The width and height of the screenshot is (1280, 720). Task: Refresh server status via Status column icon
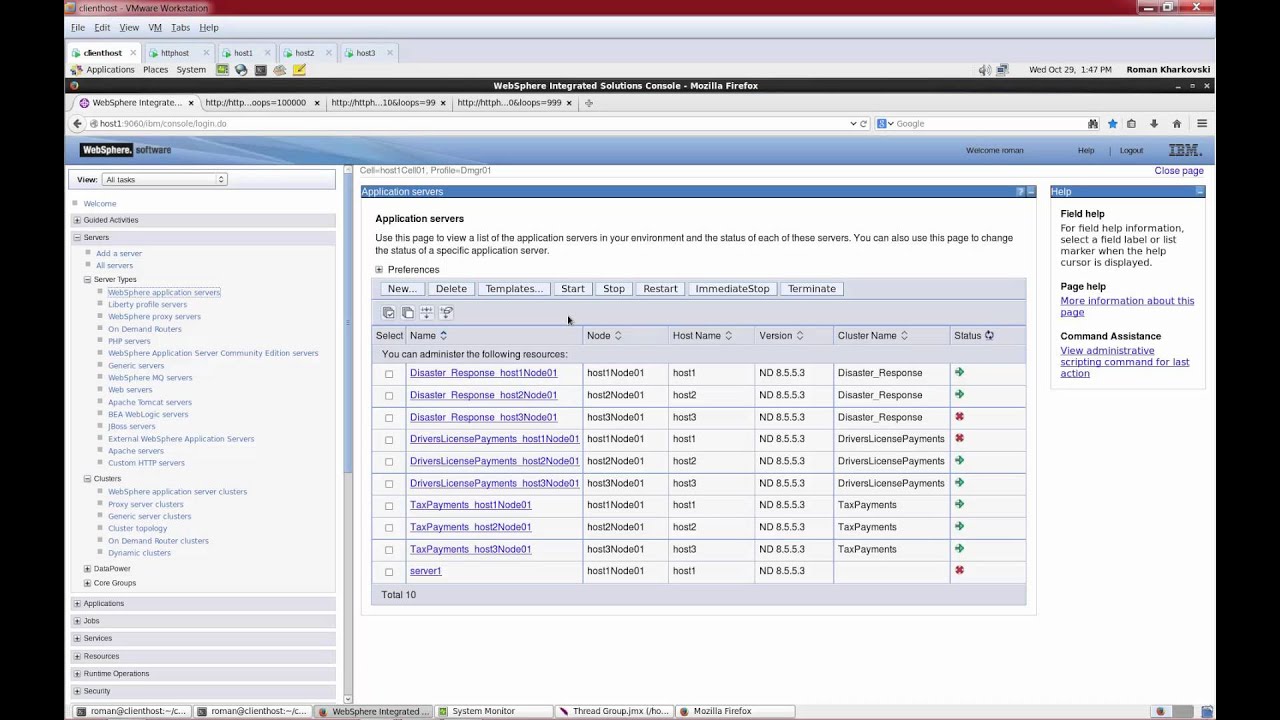click(989, 336)
